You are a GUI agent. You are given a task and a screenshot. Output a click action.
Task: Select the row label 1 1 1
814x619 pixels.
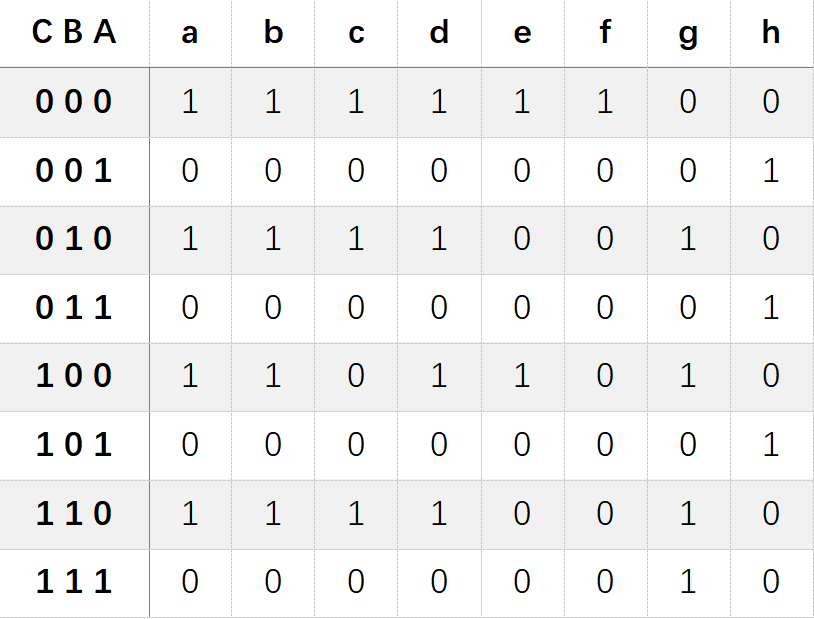tap(74, 582)
